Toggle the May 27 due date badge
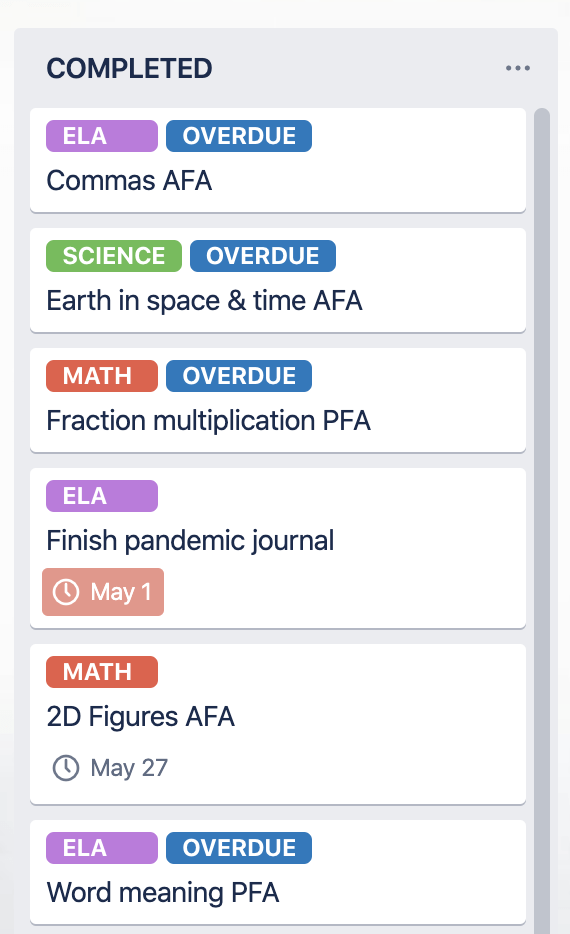The width and height of the screenshot is (570, 934). [x=111, y=768]
